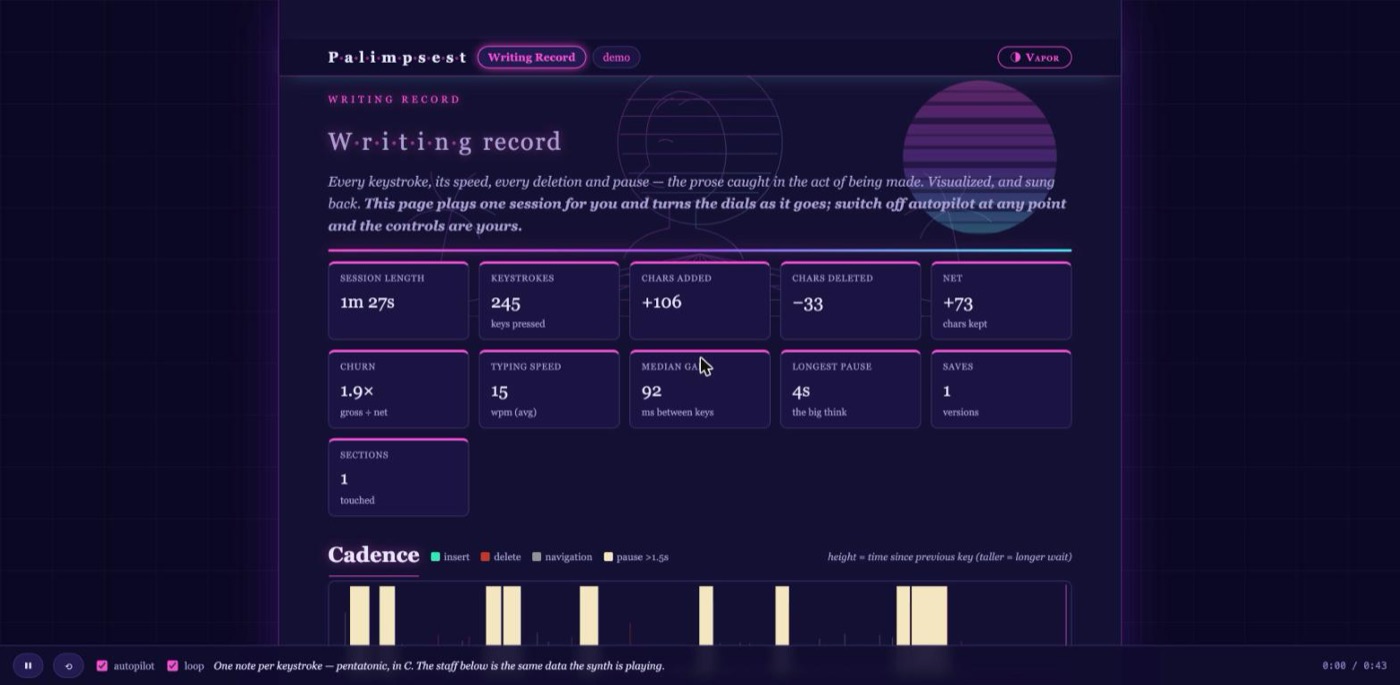1400x685 pixels.
Task: Disable the autopilot checkbox
Action: pos(102,666)
